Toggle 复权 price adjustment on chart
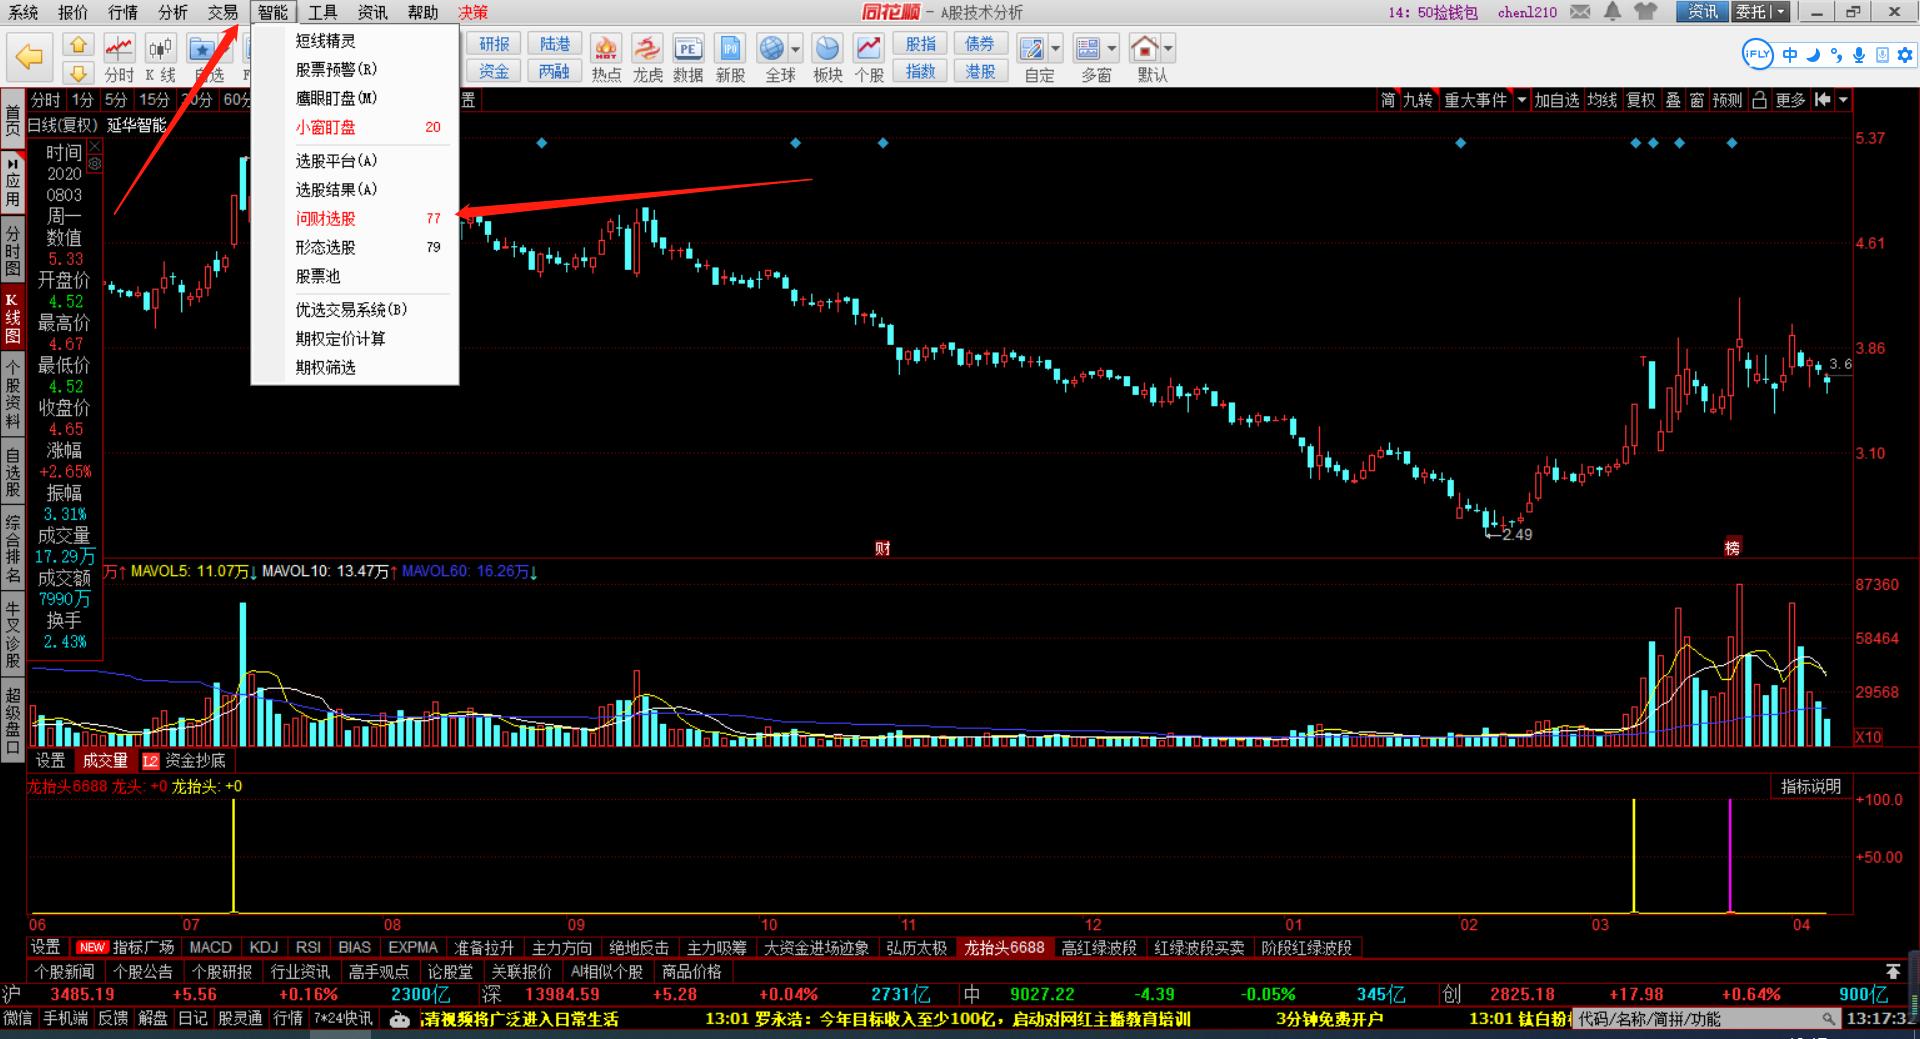The width and height of the screenshot is (1920, 1039). click(1641, 100)
